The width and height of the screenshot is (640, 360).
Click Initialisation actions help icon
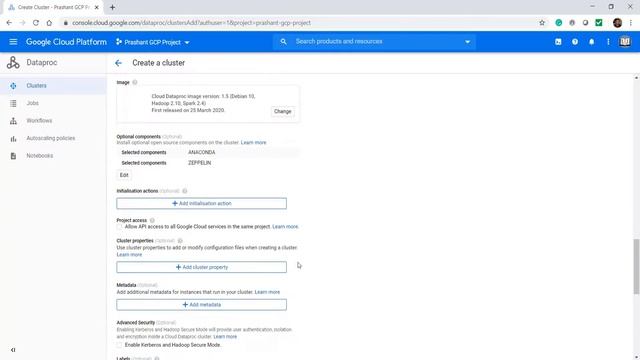point(184,191)
